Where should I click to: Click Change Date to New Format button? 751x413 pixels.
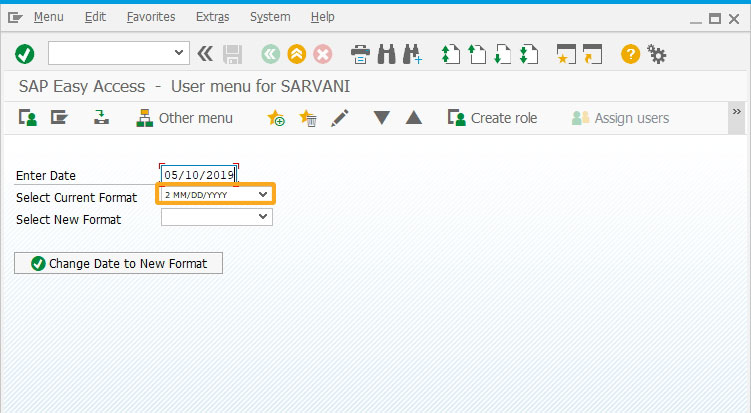click(118, 263)
